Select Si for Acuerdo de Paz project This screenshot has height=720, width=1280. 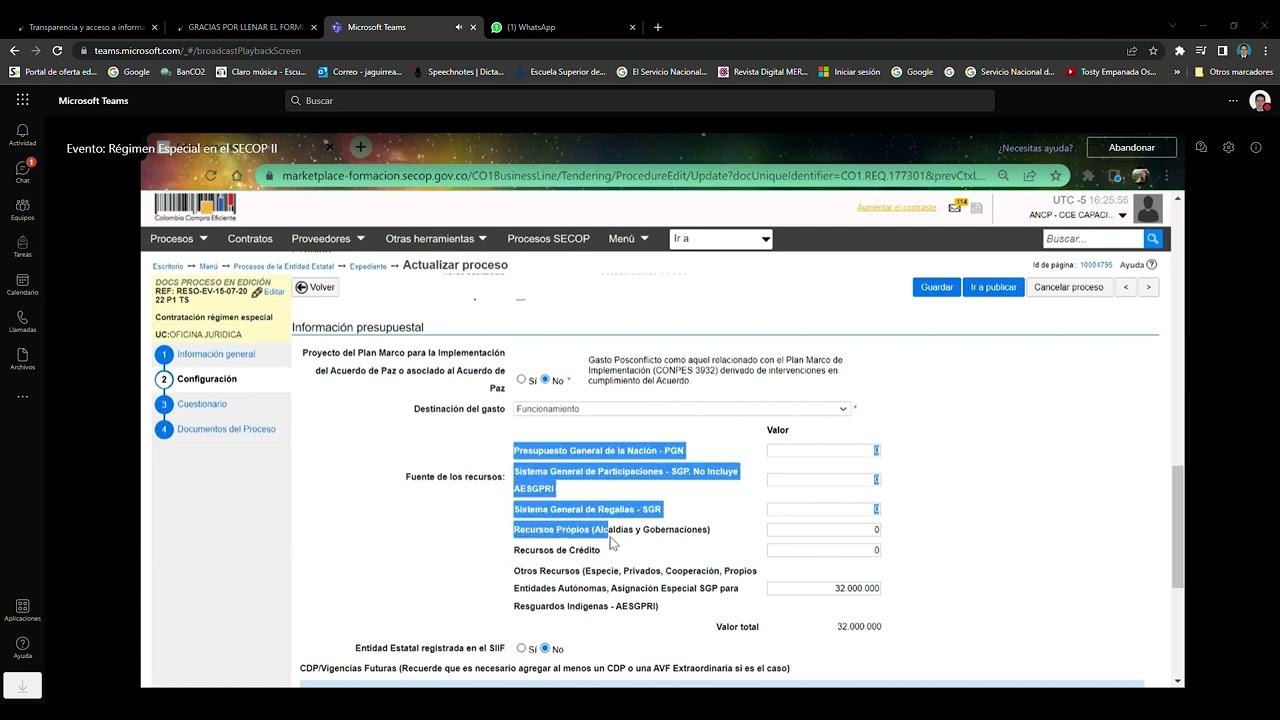coord(521,380)
